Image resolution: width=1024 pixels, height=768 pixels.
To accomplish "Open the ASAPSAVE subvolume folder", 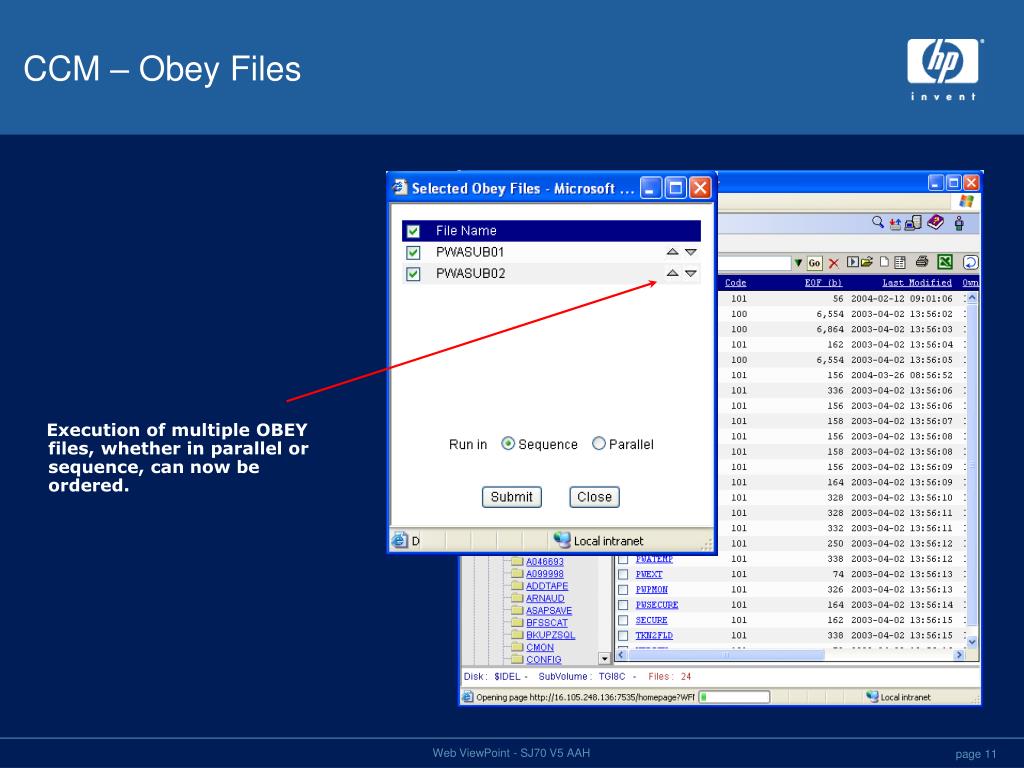I will (x=549, y=611).
